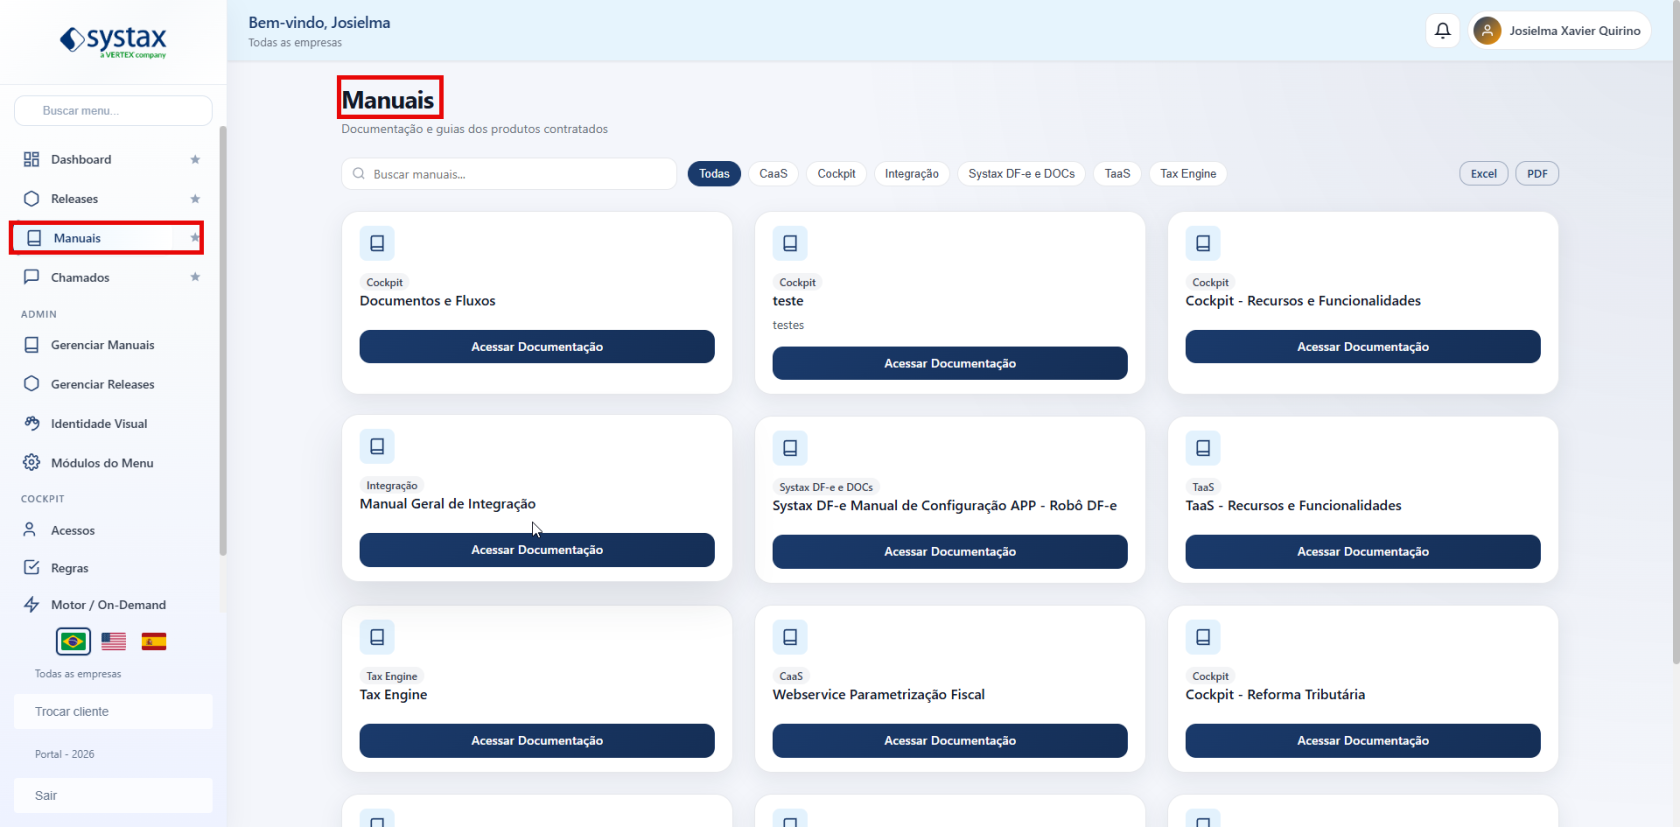This screenshot has height=827, width=1680.
Task: Filter manuals by TaaS
Action: (x=1117, y=174)
